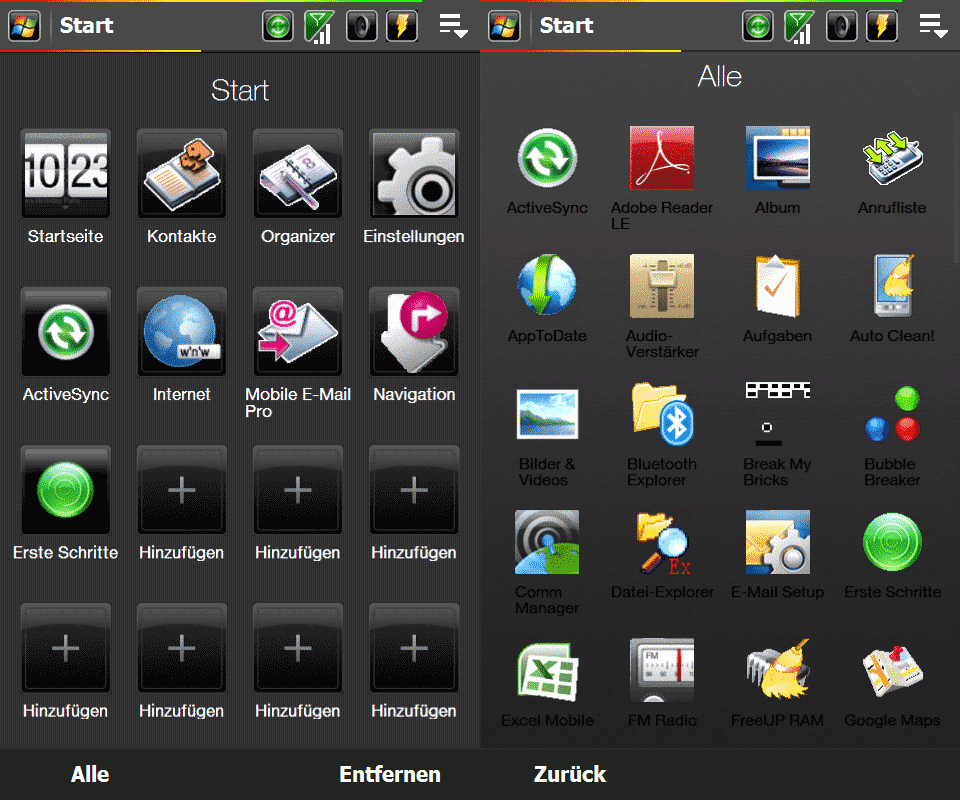This screenshot has height=800, width=960.
Task: Open the Kontakte address book
Action: 182,173
